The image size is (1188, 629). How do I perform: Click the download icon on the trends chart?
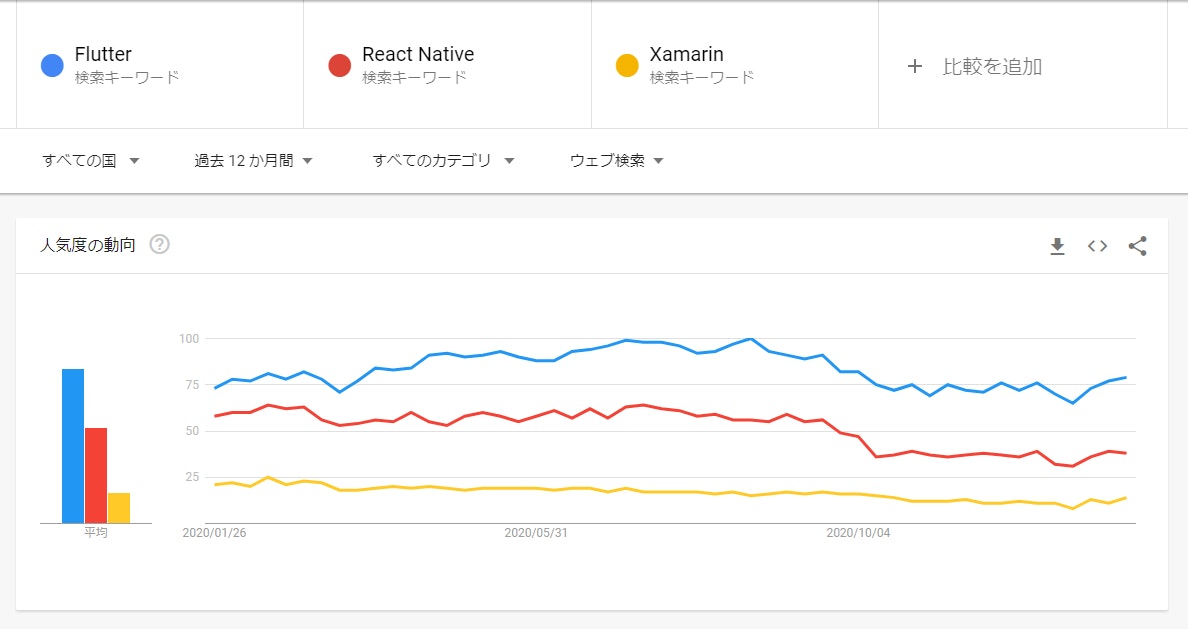click(x=1056, y=245)
